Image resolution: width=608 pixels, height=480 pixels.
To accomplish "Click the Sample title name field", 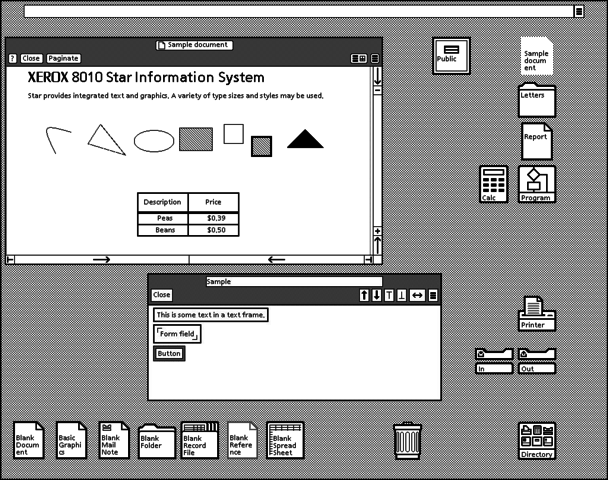I will coord(294,281).
